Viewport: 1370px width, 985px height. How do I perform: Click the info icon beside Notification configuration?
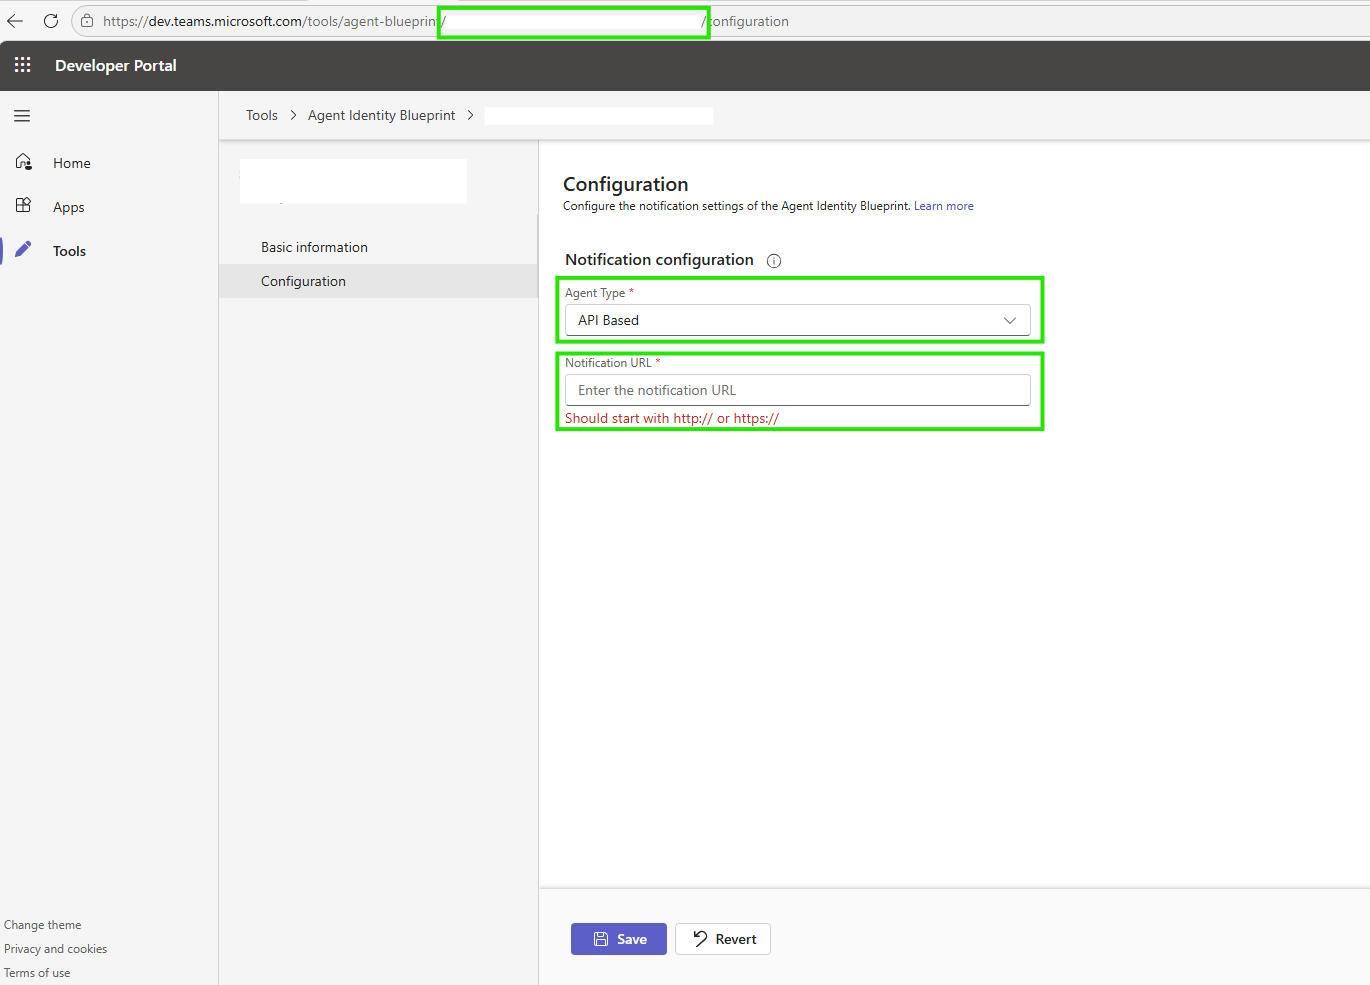click(773, 260)
